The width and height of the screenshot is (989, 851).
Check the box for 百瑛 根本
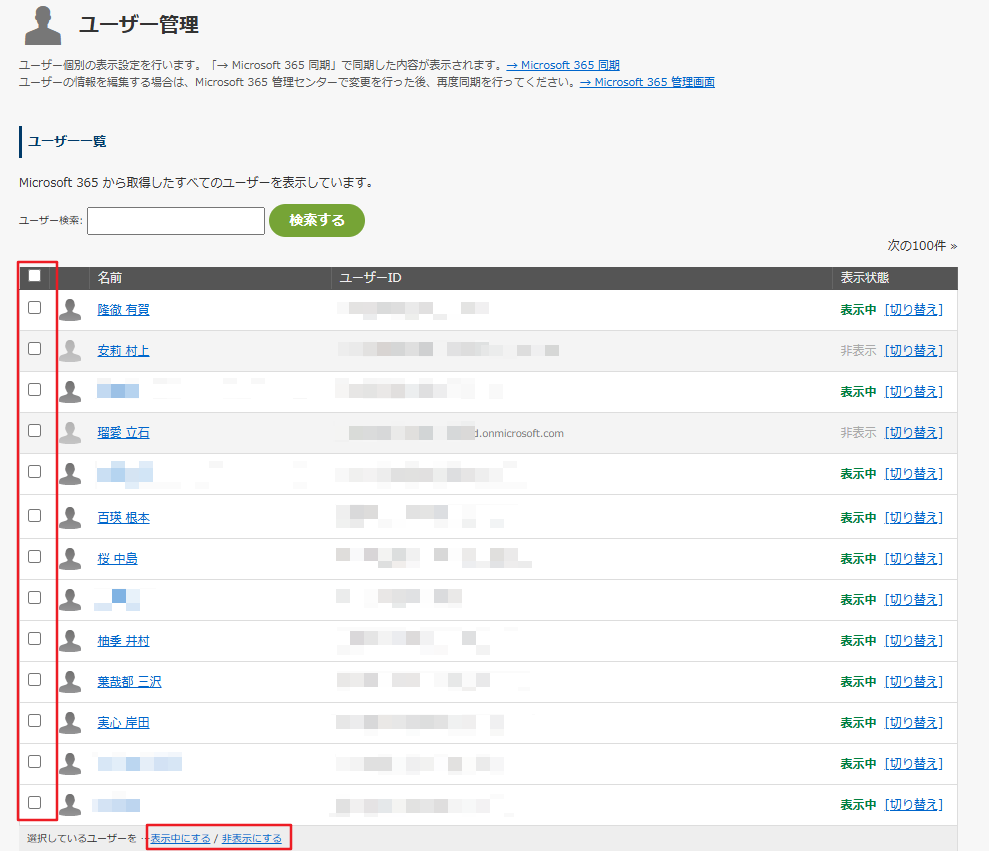click(35, 515)
